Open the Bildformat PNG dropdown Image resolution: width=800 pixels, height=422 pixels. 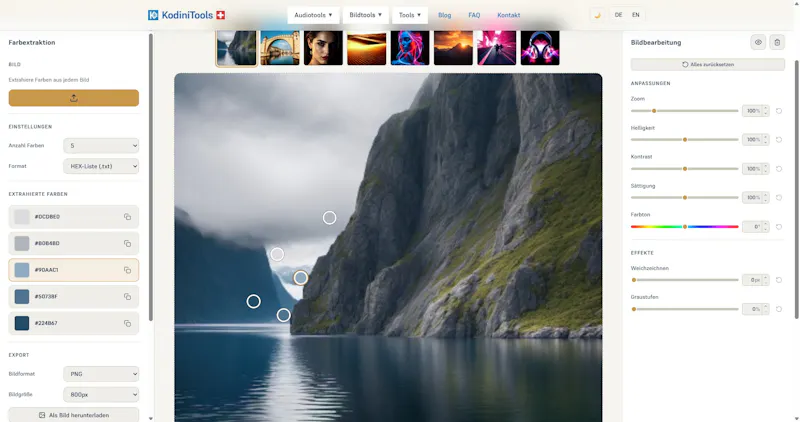click(101, 374)
